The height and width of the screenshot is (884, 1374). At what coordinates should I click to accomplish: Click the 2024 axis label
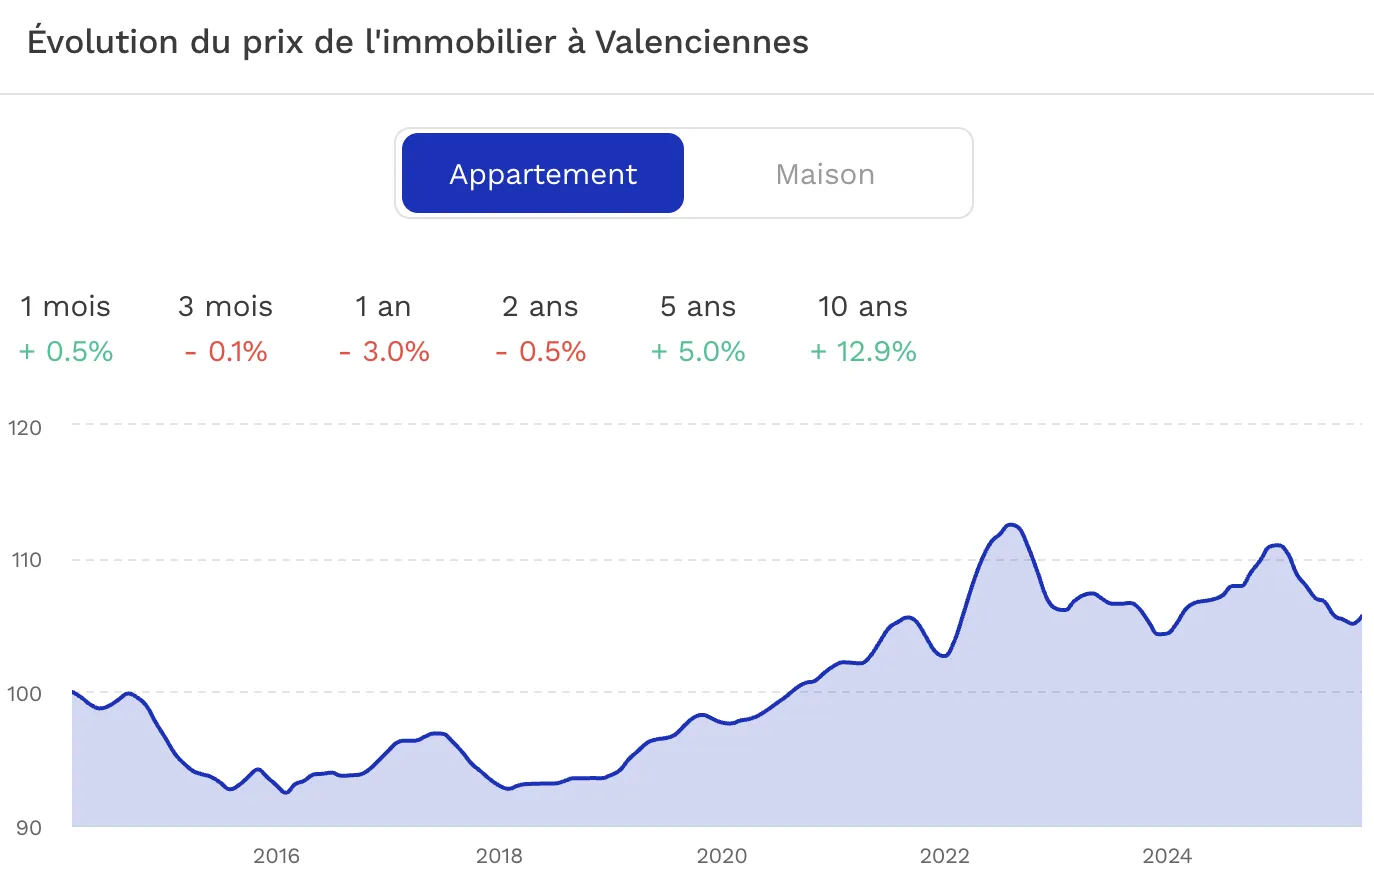click(1168, 856)
